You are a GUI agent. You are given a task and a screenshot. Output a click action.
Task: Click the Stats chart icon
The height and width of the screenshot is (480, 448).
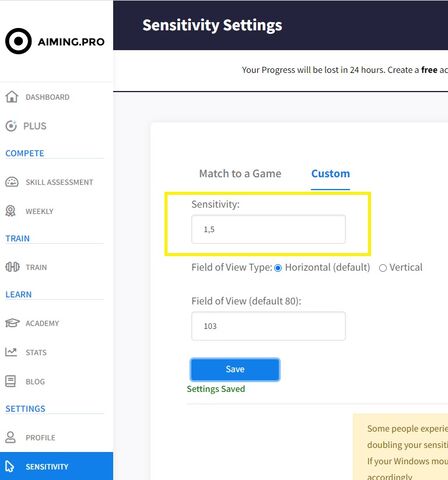coord(11,352)
